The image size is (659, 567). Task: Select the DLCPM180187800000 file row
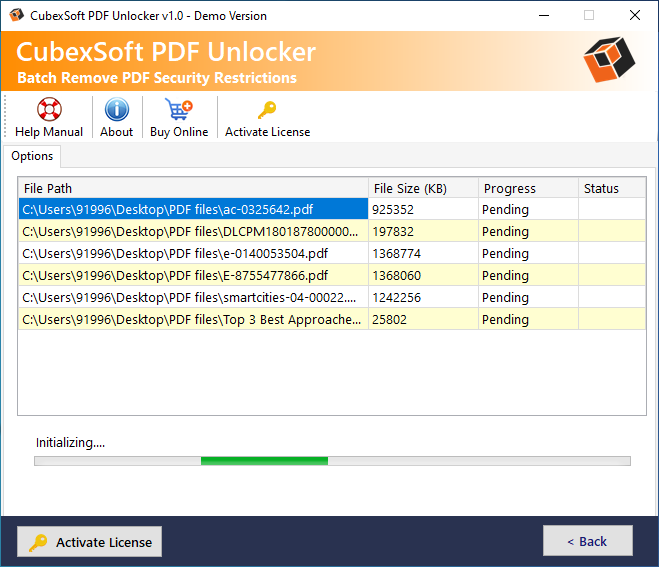193,232
